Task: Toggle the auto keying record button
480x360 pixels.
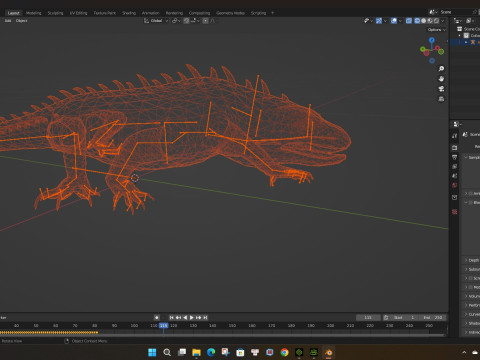Action: pyautogui.click(x=157, y=317)
